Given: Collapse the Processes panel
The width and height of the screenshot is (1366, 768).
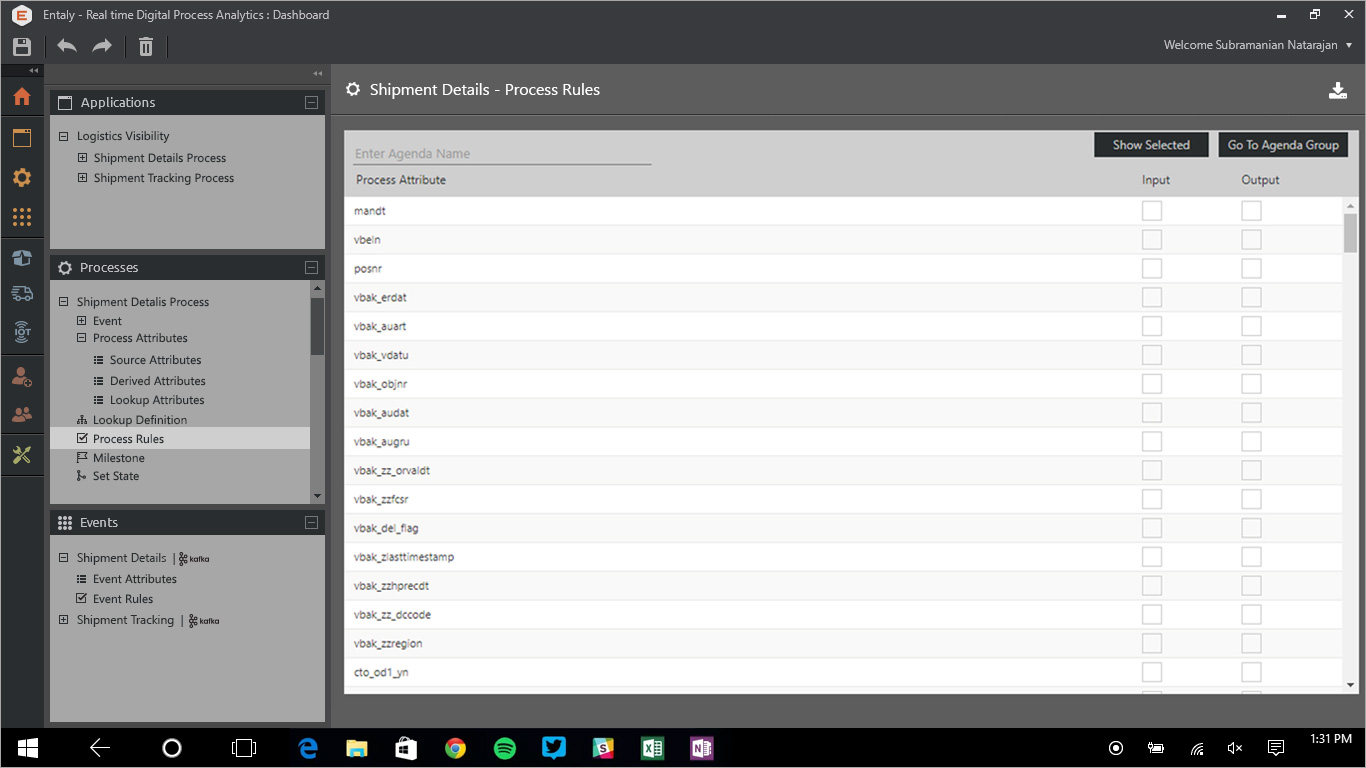Looking at the screenshot, I should pos(311,268).
